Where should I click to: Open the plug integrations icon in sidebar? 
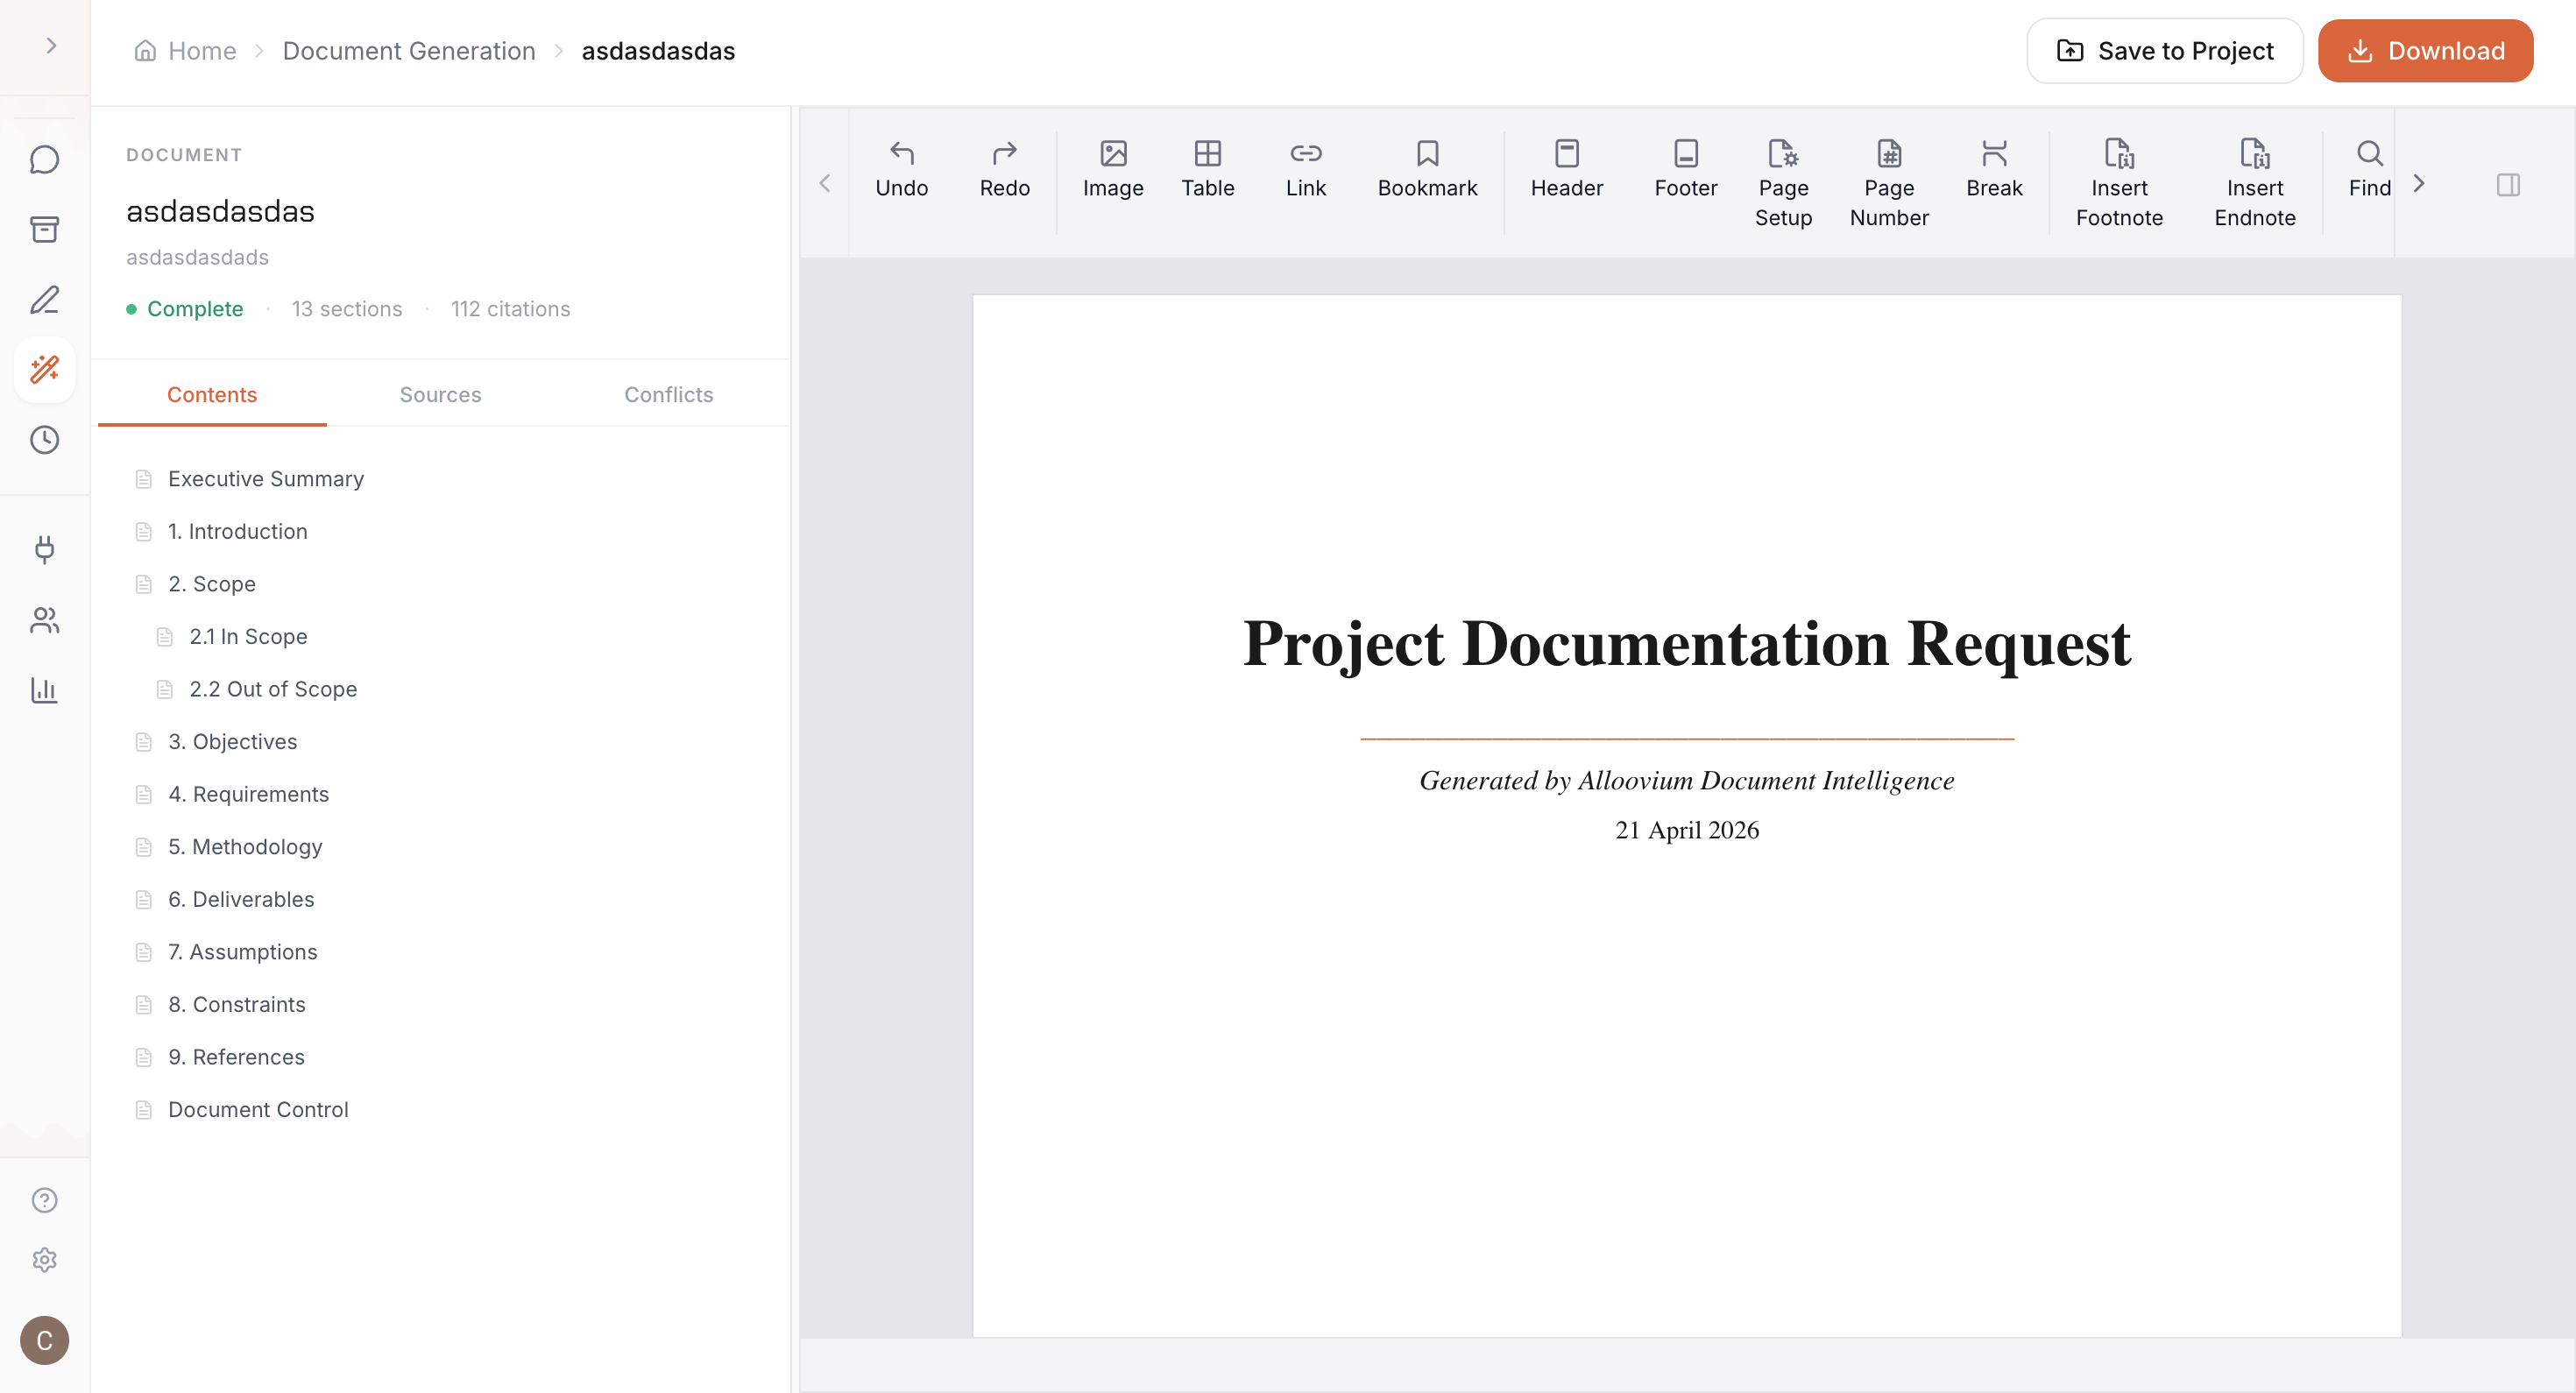pos(44,550)
